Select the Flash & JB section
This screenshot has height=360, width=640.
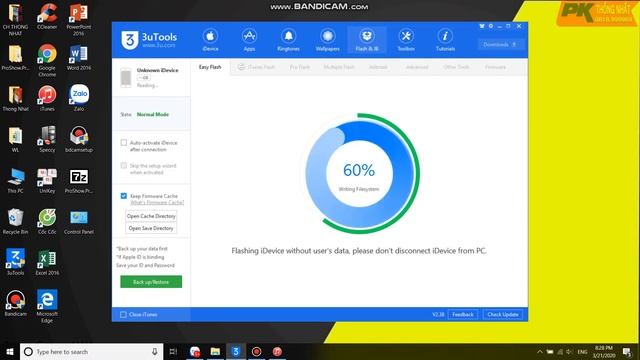367,40
